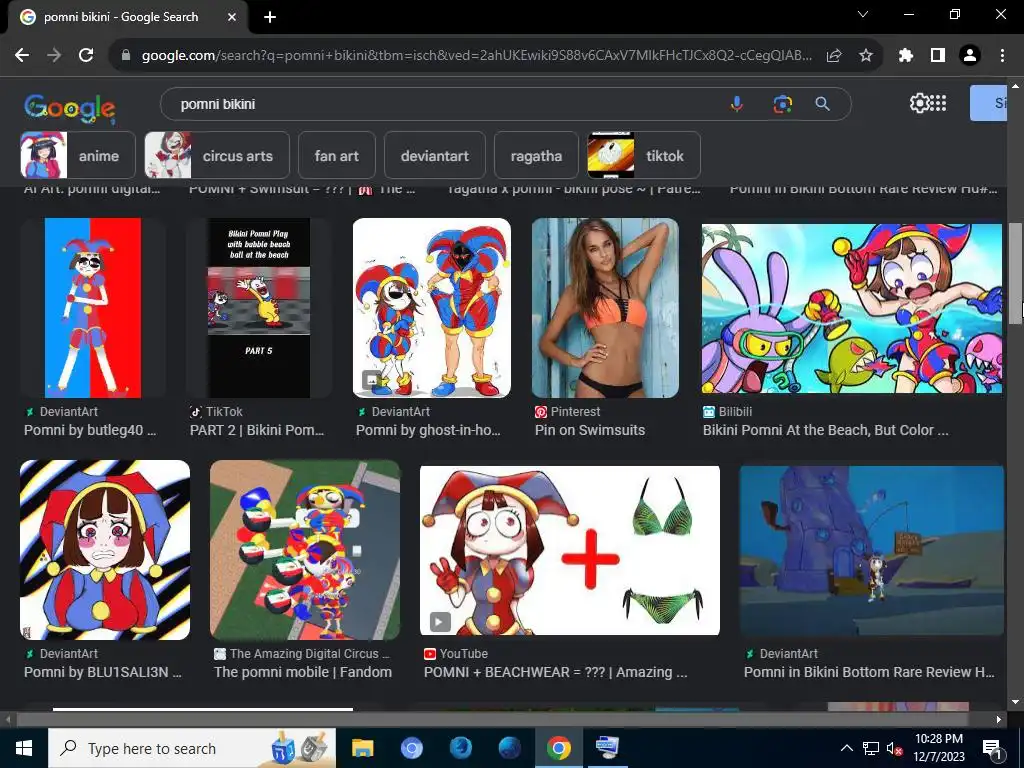The image size is (1024, 768).
Task: Click the share page icon in address bar
Action: pyautogui.click(x=834, y=56)
